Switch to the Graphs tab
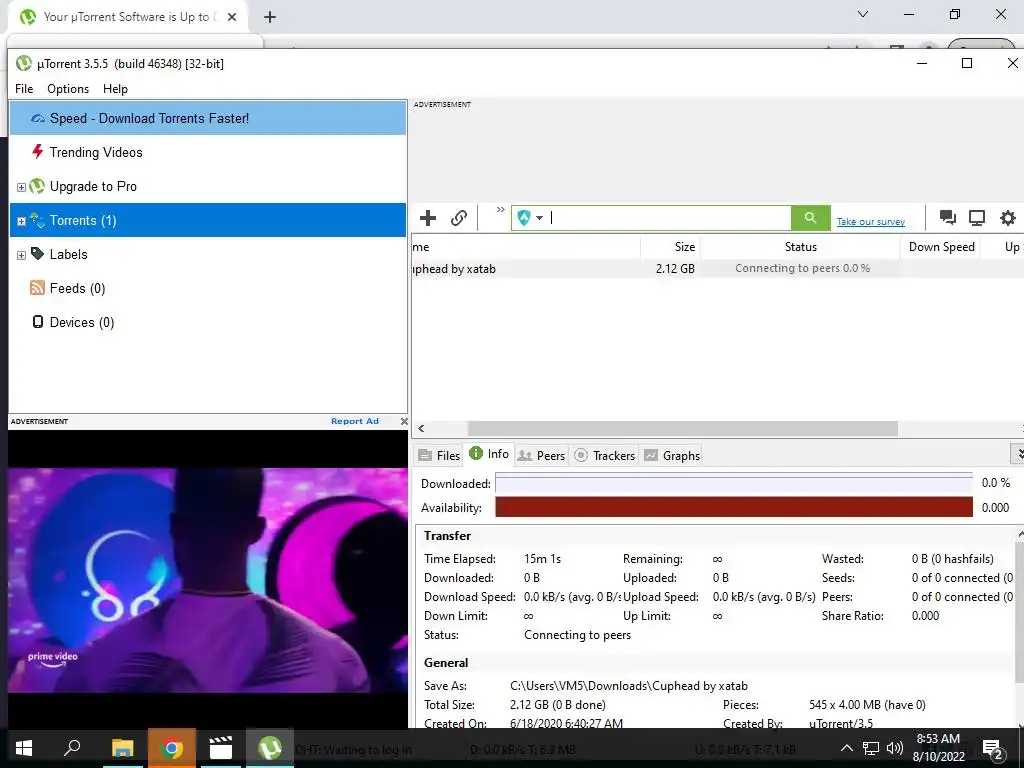 point(672,456)
